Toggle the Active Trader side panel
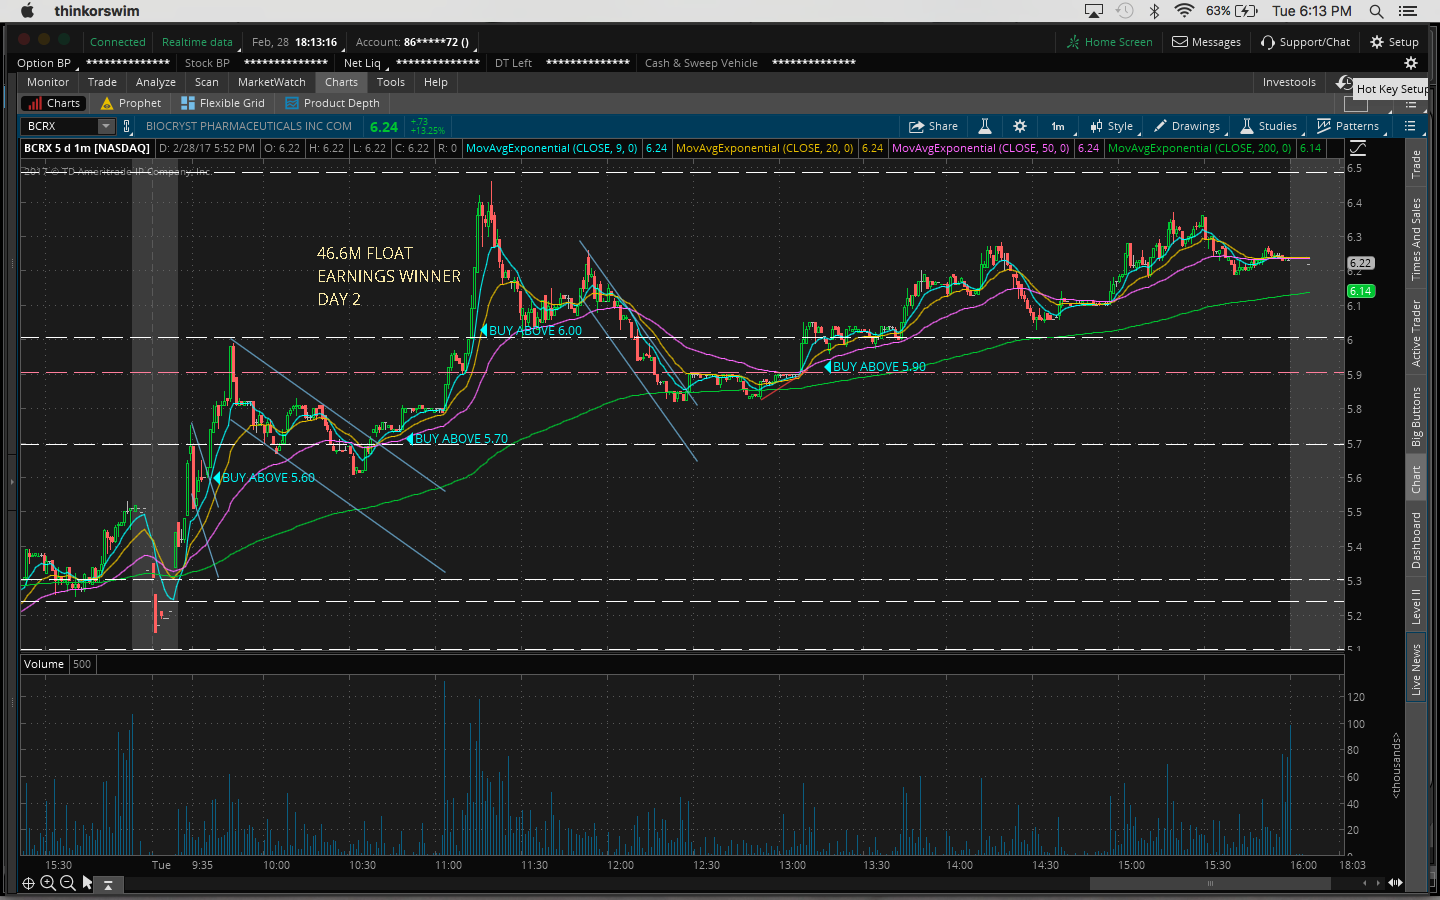Image resolution: width=1440 pixels, height=900 pixels. pos(1416,334)
